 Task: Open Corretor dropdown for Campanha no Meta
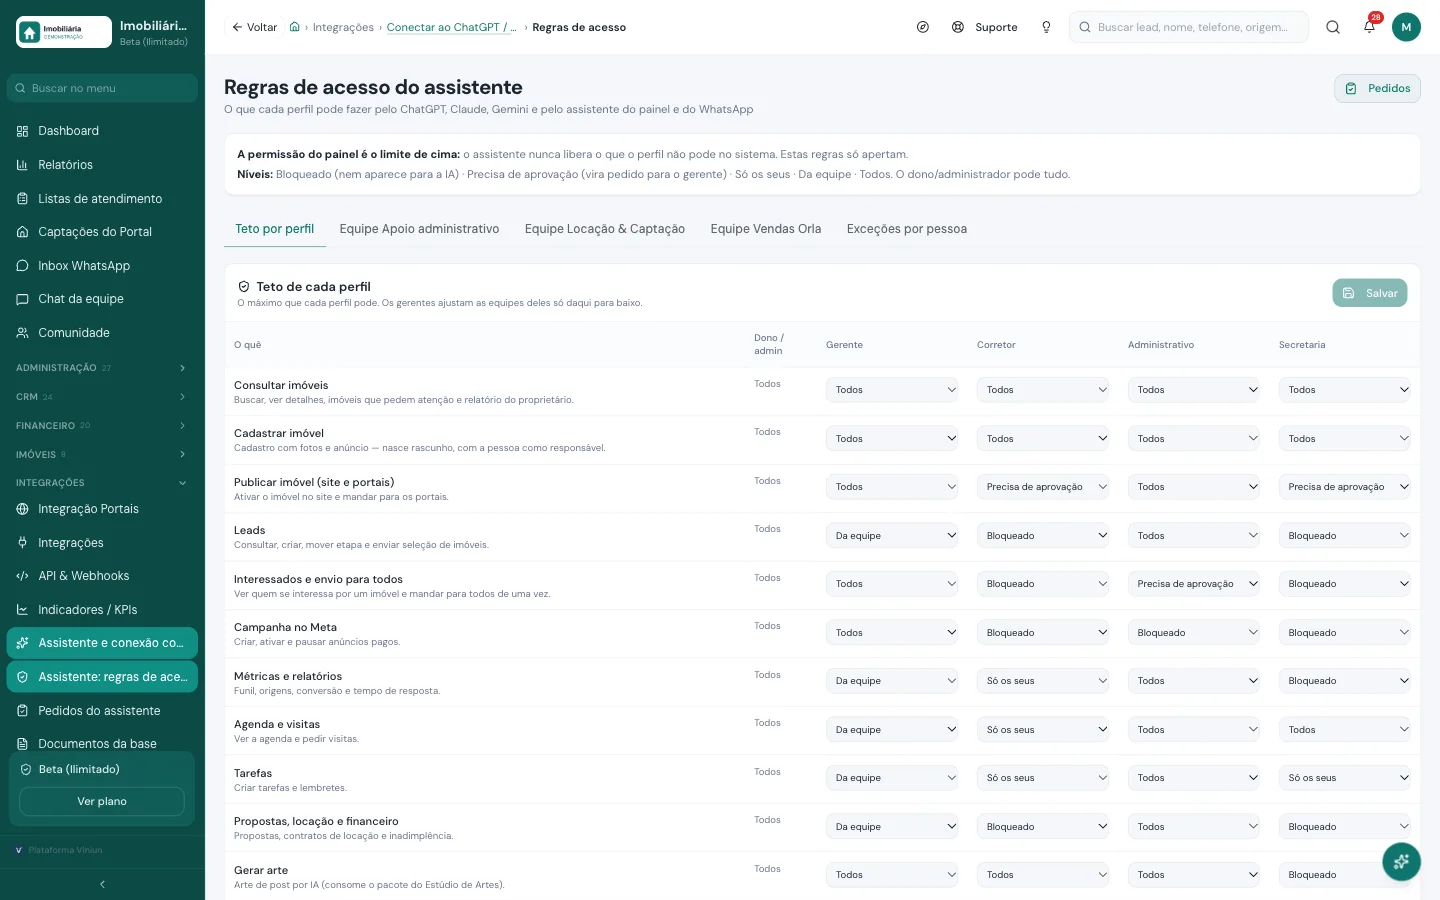tap(1044, 633)
